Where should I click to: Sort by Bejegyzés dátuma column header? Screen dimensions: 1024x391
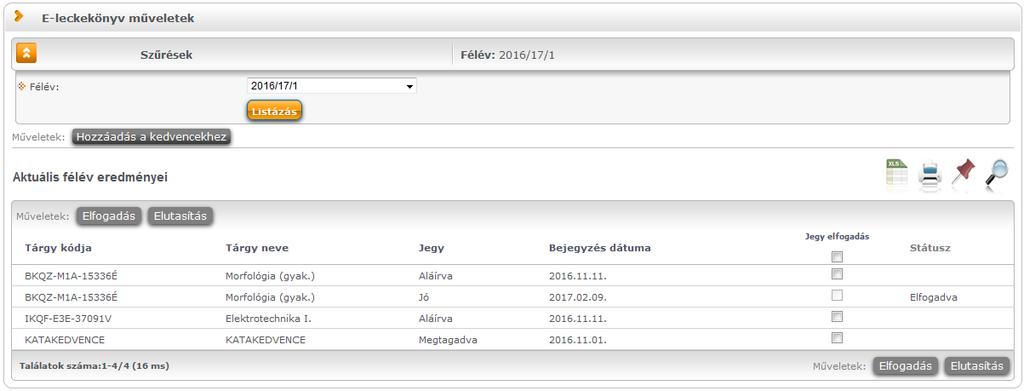pos(600,248)
